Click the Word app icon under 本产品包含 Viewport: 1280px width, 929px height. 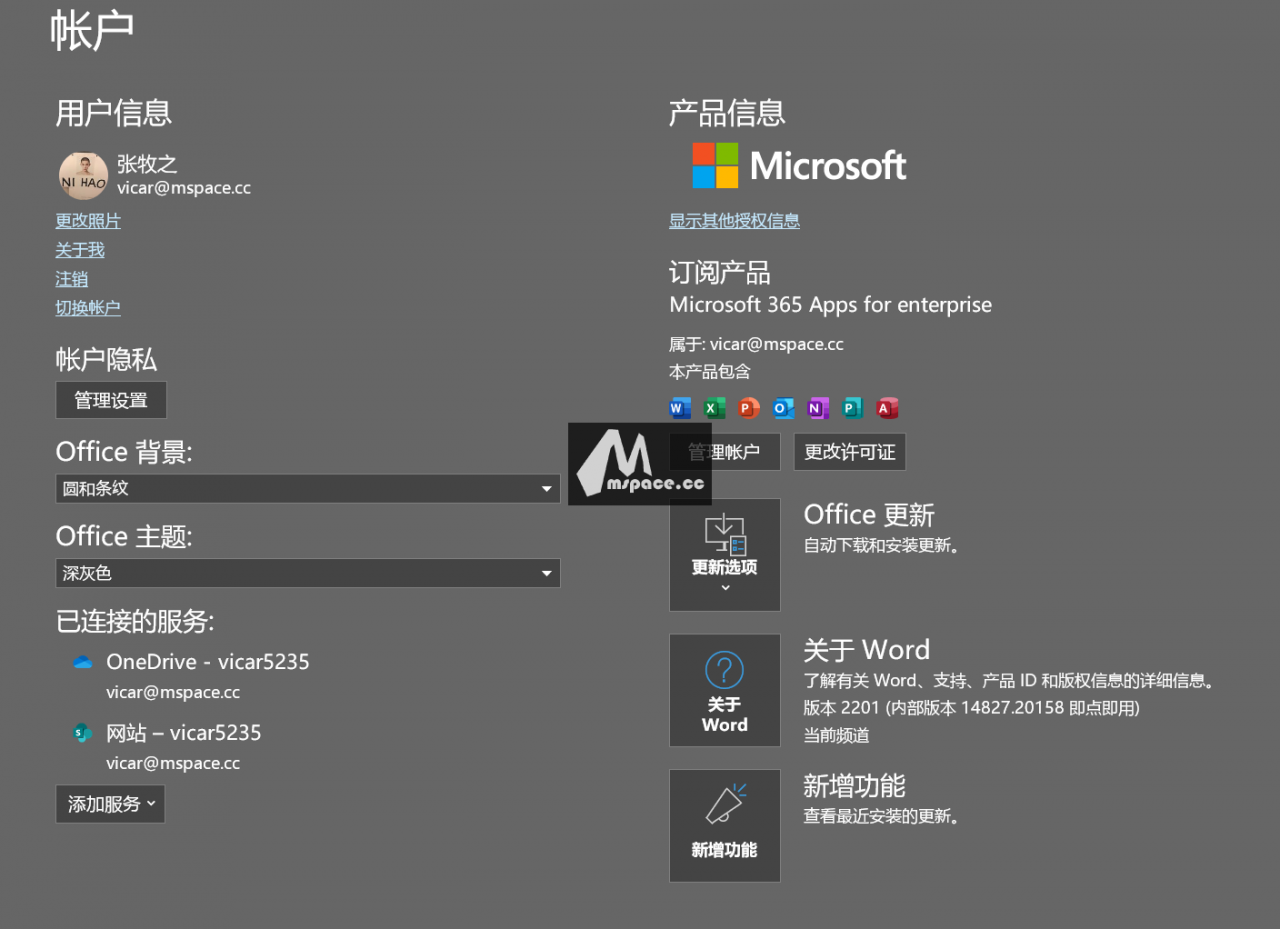tap(680, 408)
